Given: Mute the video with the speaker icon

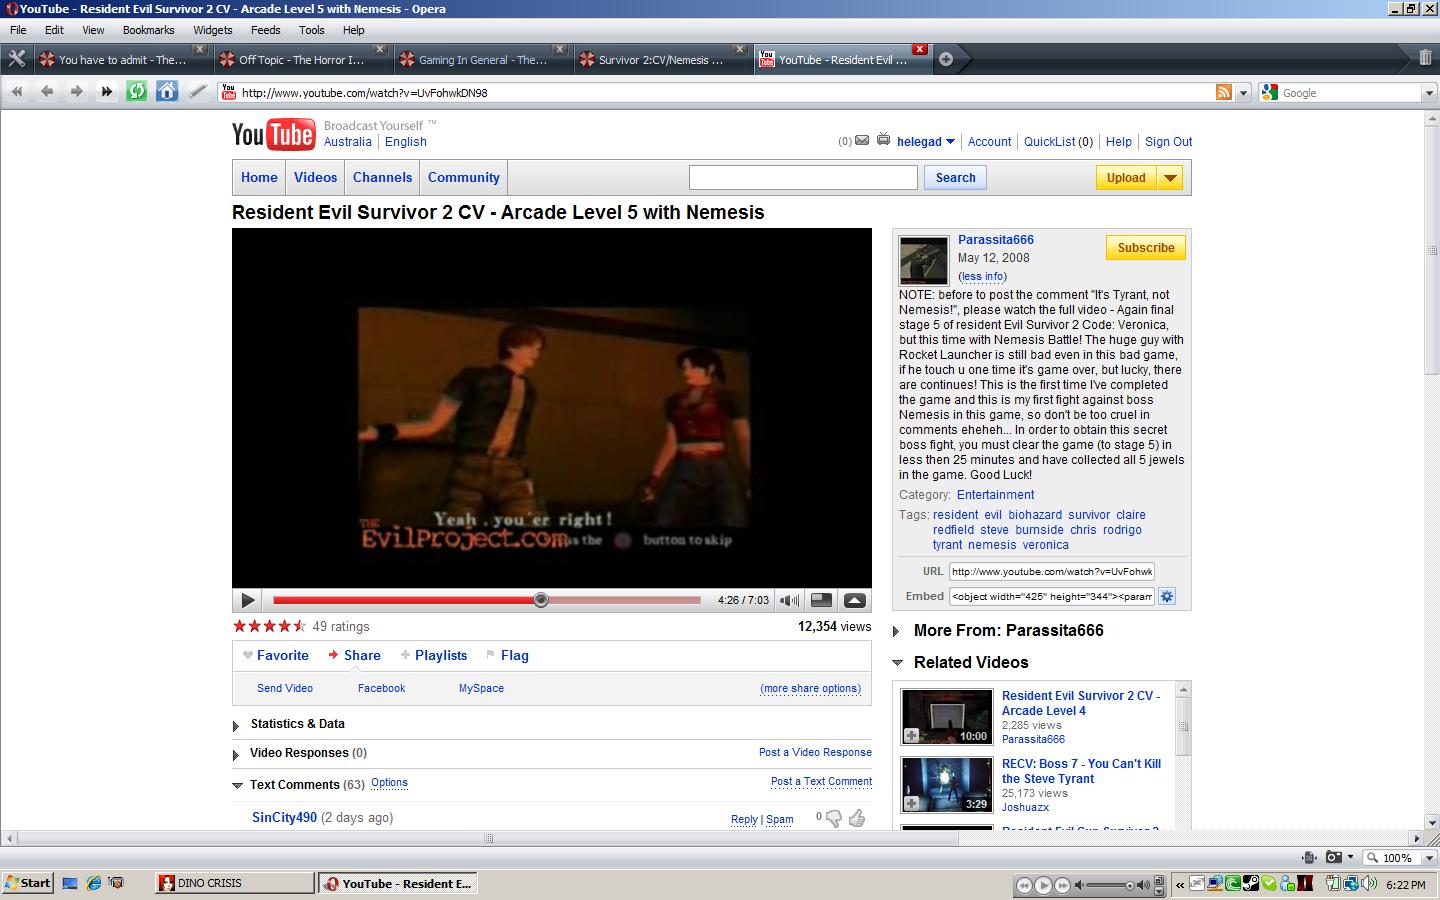Looking at the screenshot, I should coord(788,600).
